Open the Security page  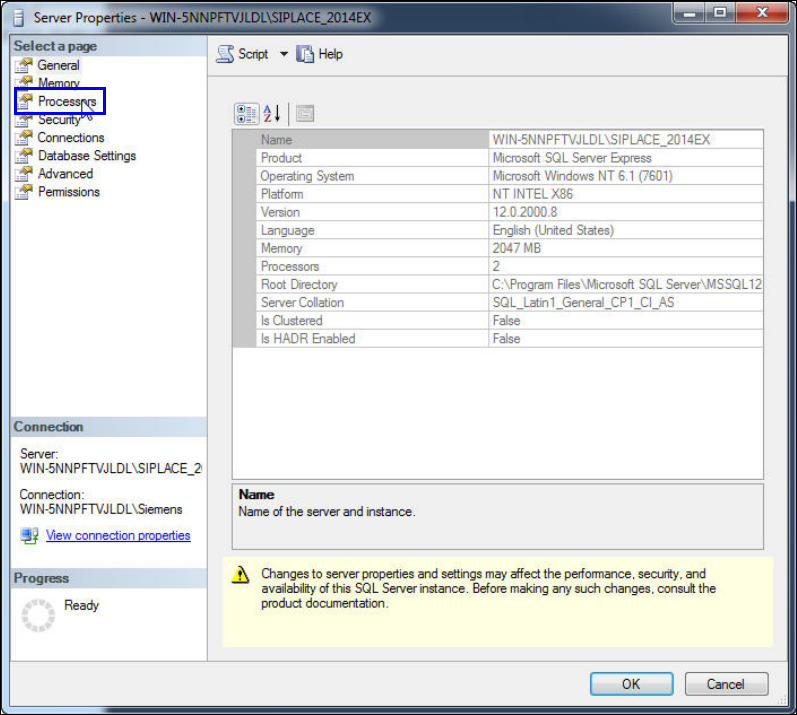[59, 120]
